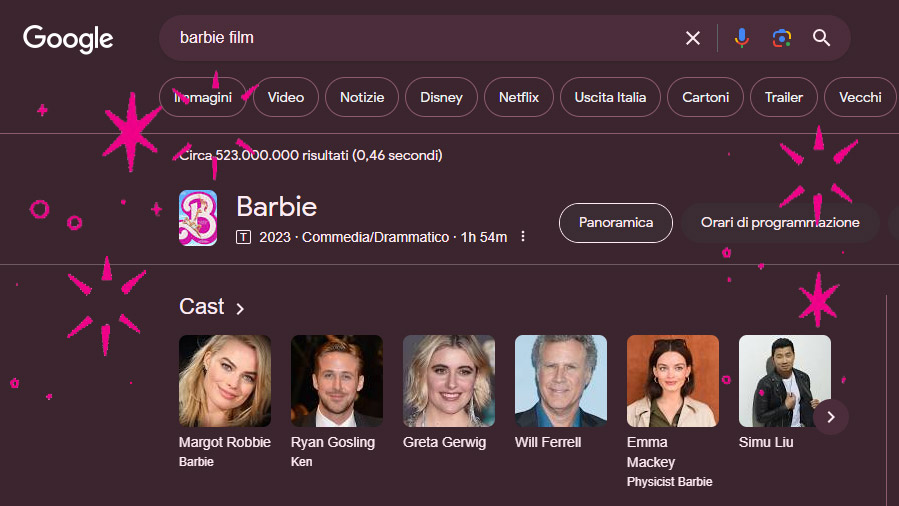Open Will Ferrell's photo
The image size is (899, 506).
561,381
